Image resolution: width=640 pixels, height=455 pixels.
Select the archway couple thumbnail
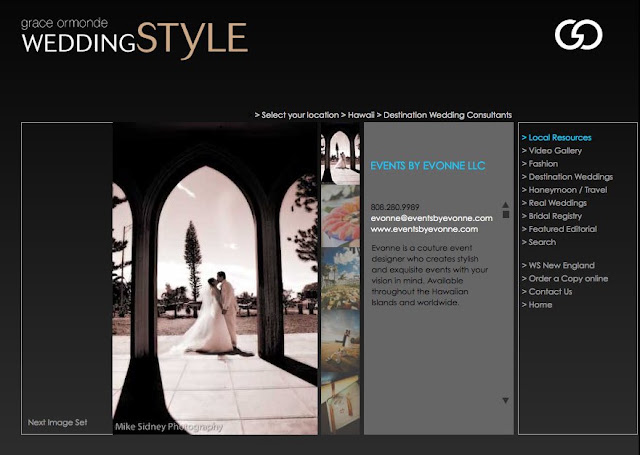click(340, 153)
